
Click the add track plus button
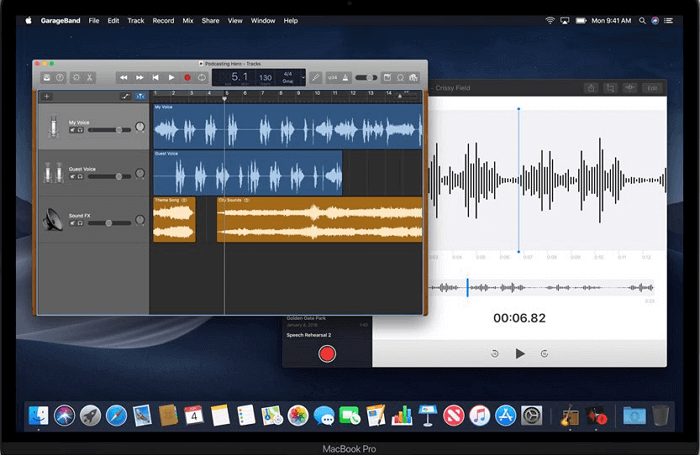click(46, 96)
